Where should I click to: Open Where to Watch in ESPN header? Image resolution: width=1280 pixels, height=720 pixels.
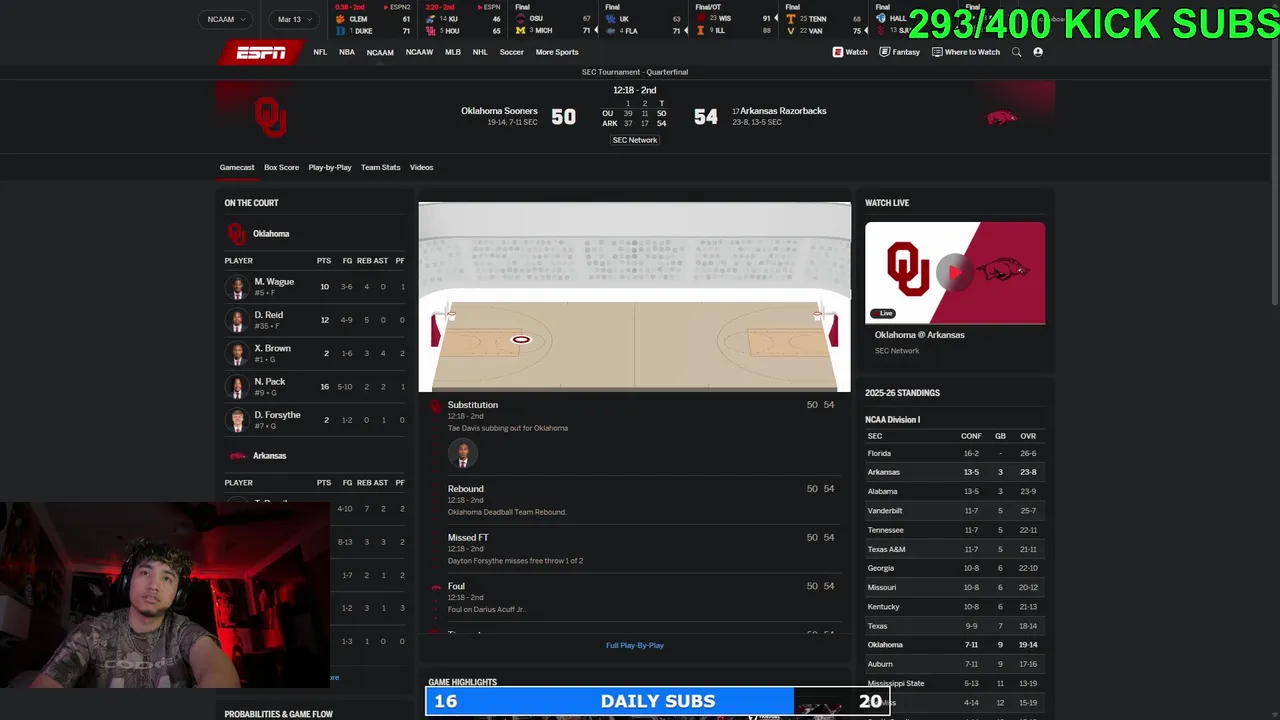(x=965, y=52)
